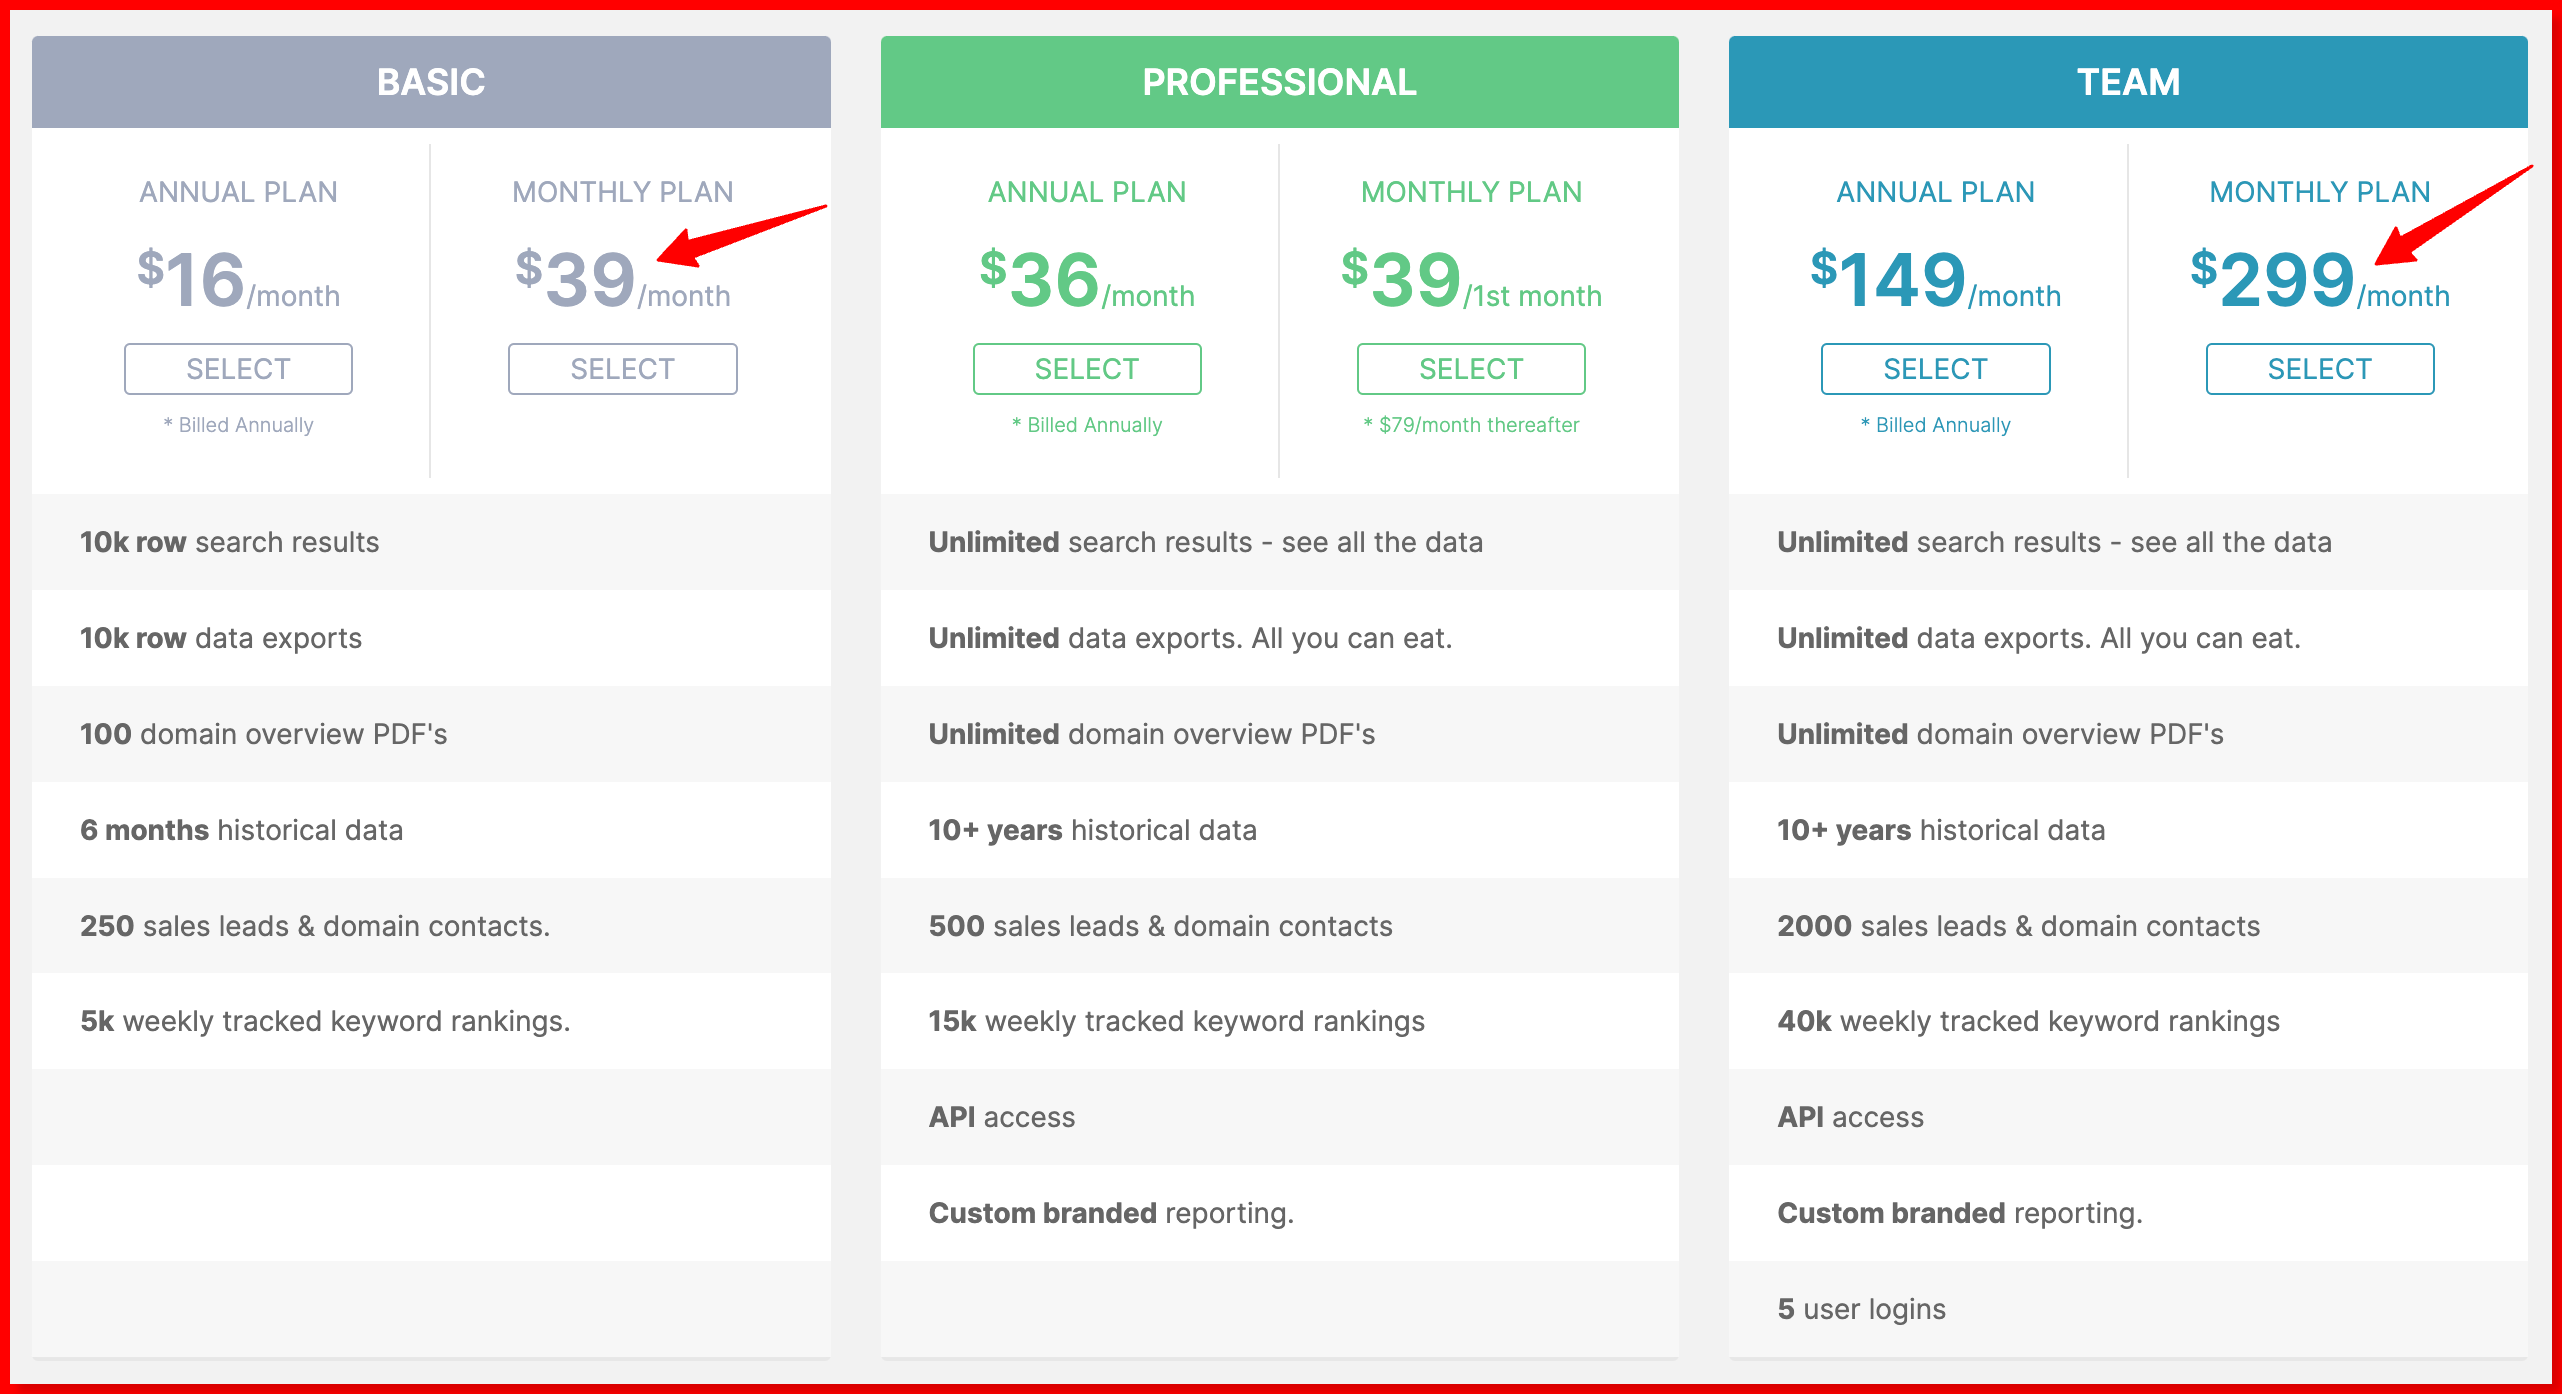Click Professional 'Unlimited data exports' row

pos(1279,638)
